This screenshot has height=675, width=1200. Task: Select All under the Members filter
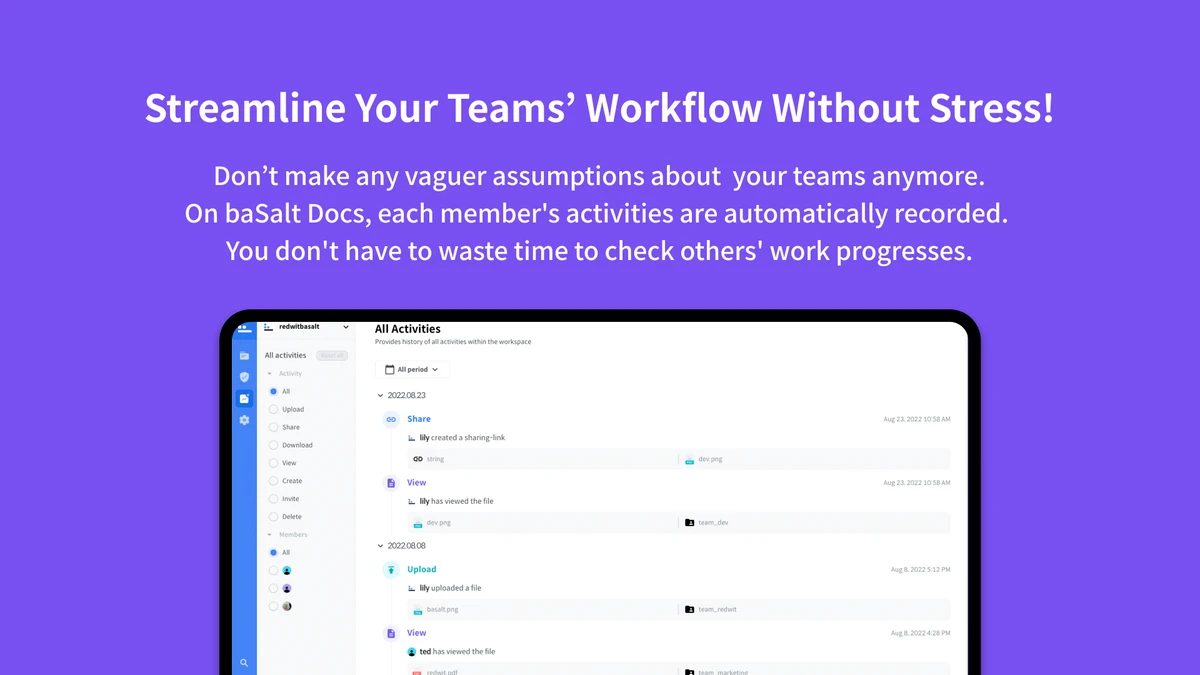click(273, 552)
